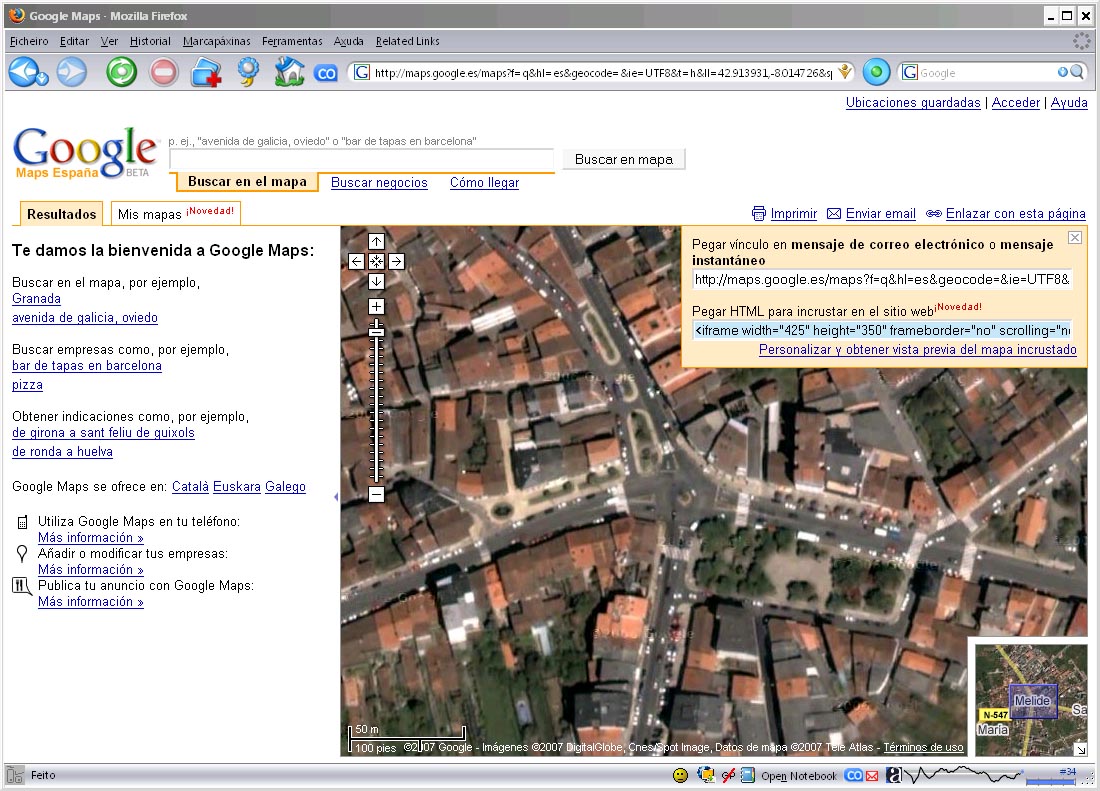This screenshot has height=791, width=1100.
Task: Click the 'Términos de uso' link
Action: pos(923,748)
